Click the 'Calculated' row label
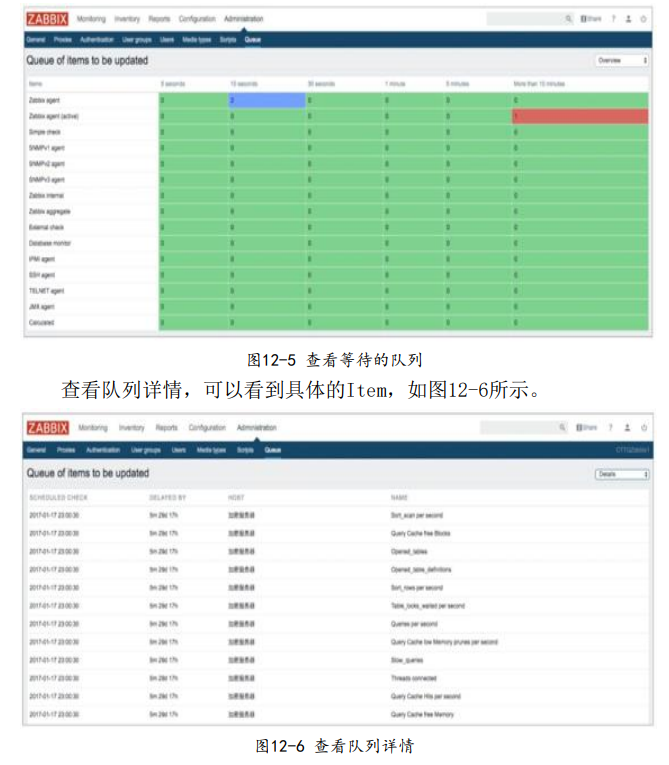 click(x=41, y=322)
